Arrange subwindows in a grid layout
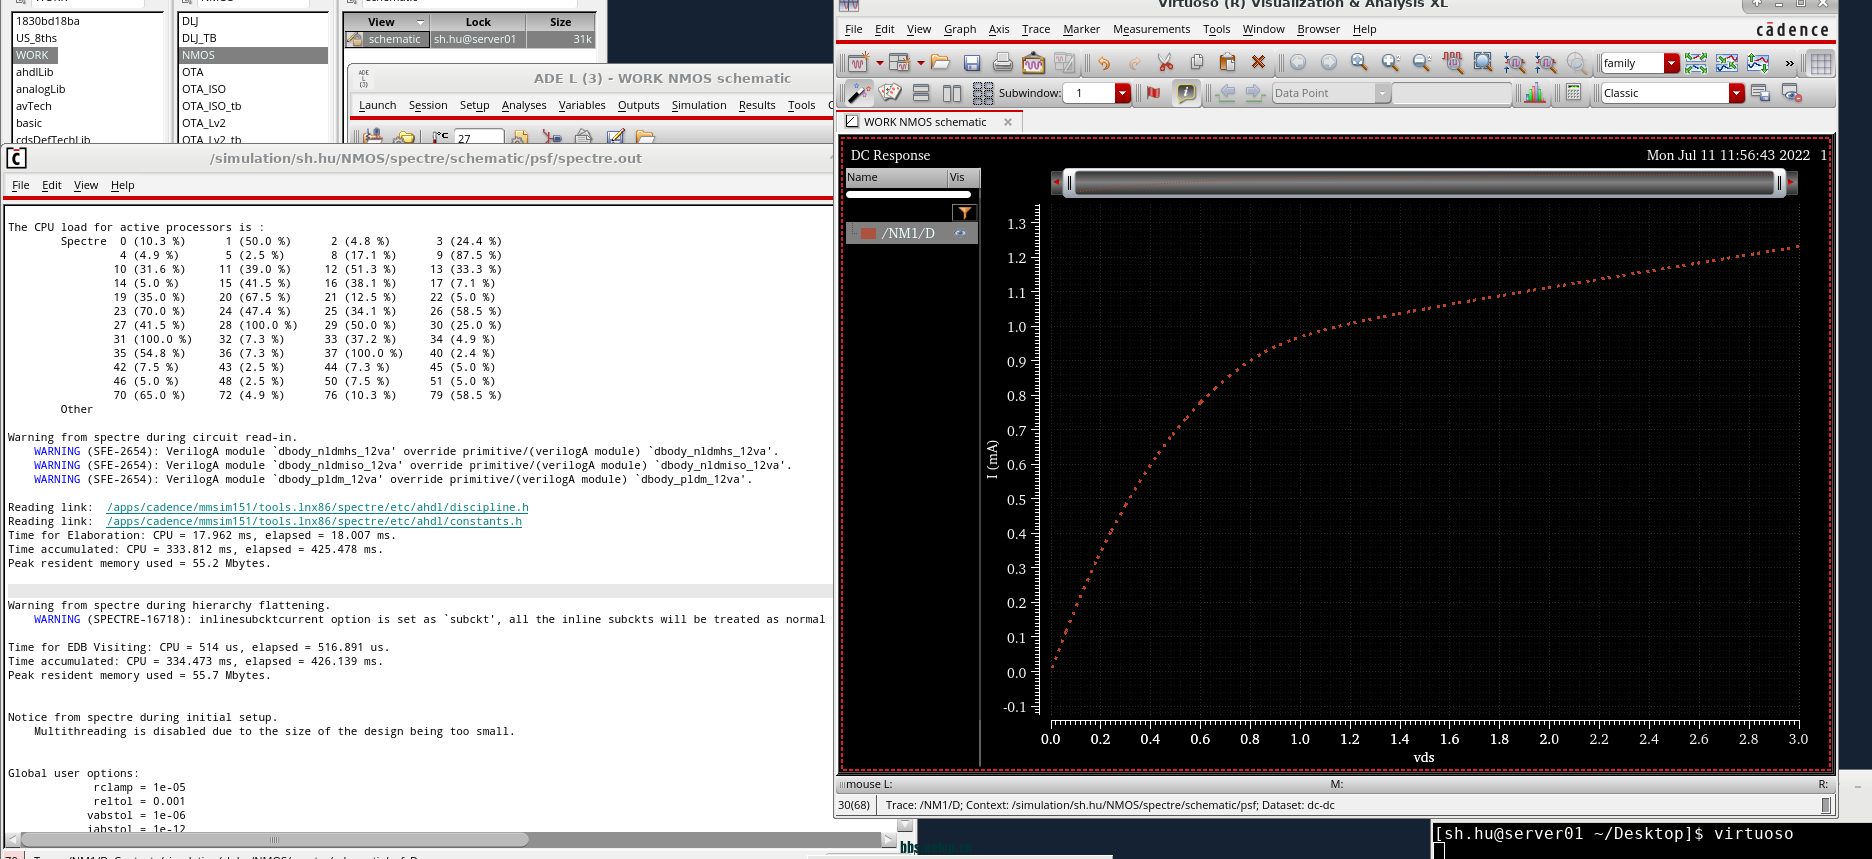This screenshot has width=1872, height=859. point(983,93)
